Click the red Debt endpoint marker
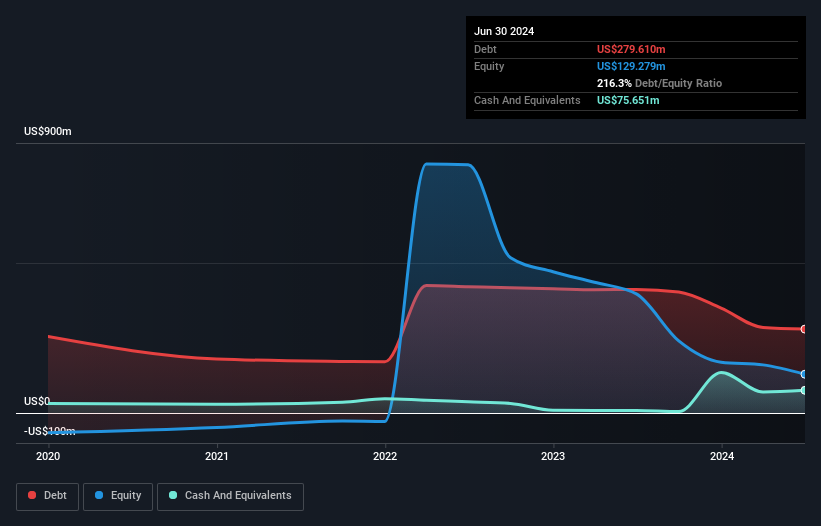The height and width of the screenshot is (526, 821). (x=804, y=329)
